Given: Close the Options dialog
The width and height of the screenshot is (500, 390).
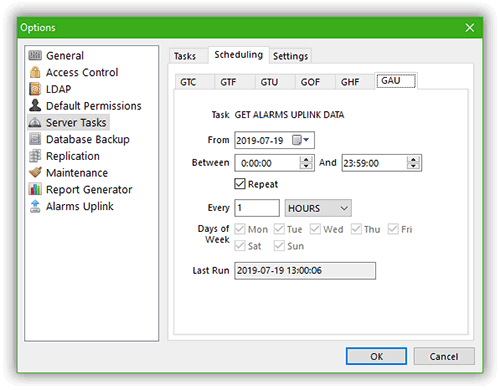Looking at the screenshot, I should click(x=470, y=28).
